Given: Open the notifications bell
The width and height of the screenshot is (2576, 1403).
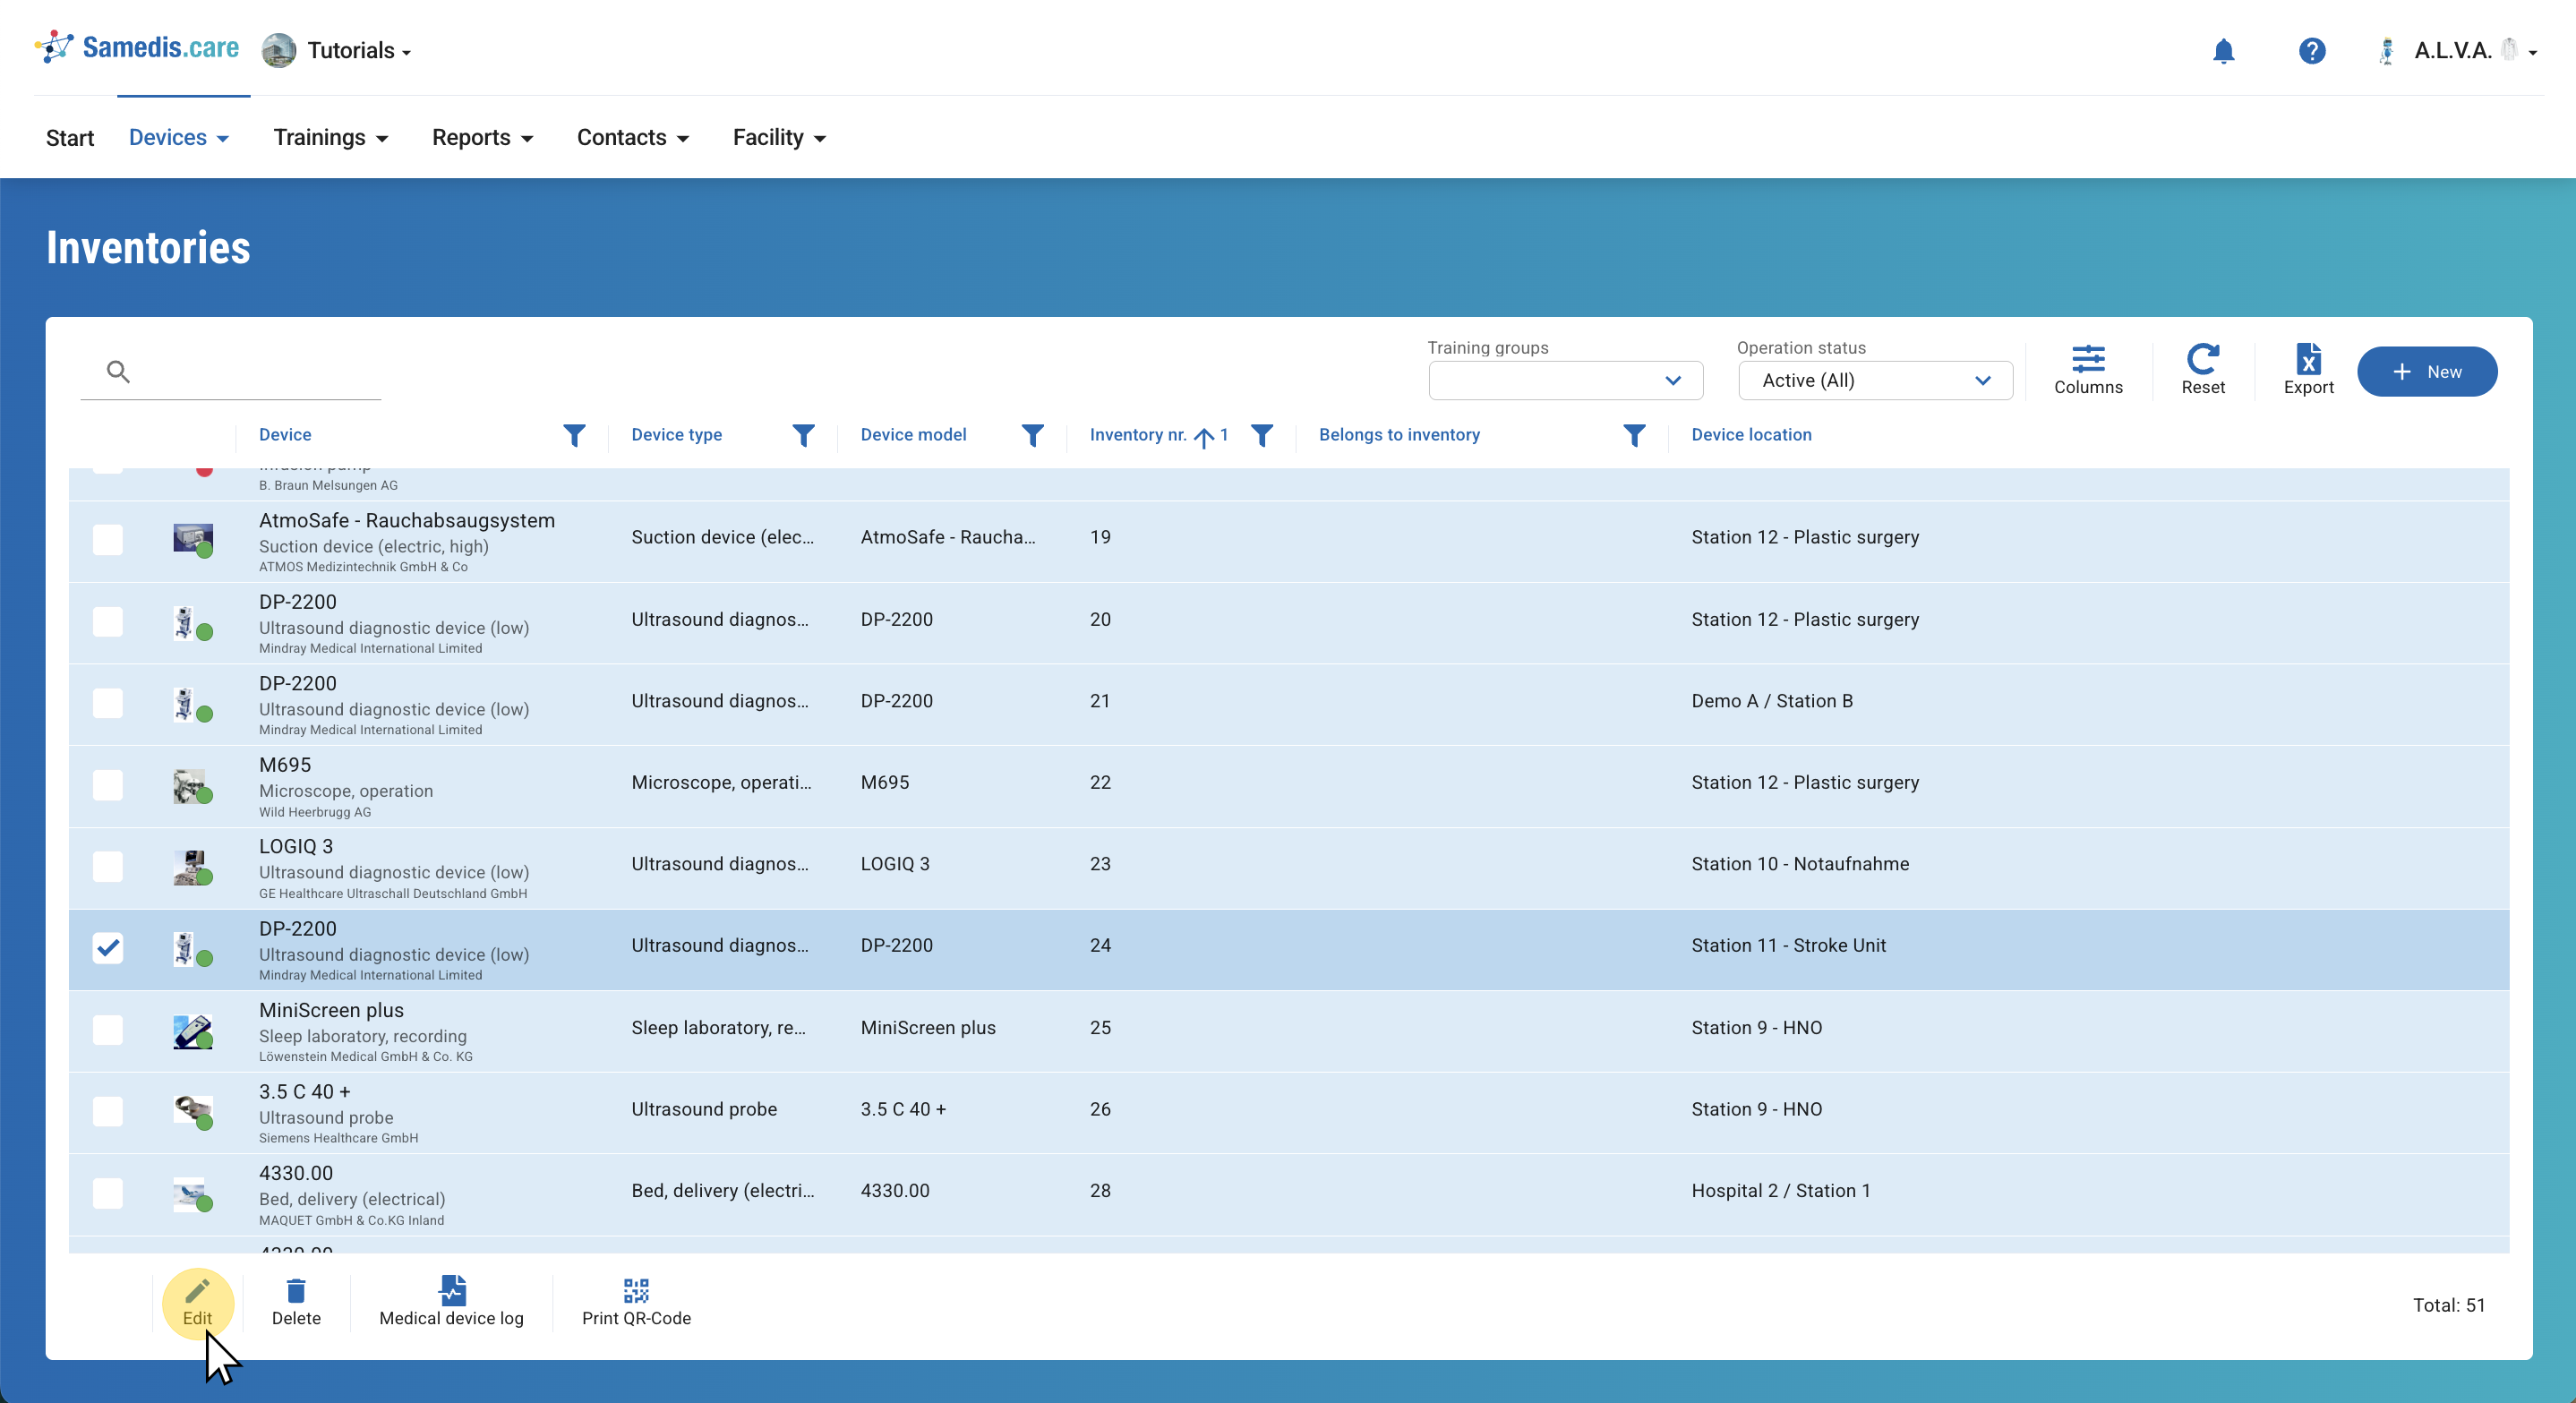Looking at the screenshot, I should [2223, 51].
